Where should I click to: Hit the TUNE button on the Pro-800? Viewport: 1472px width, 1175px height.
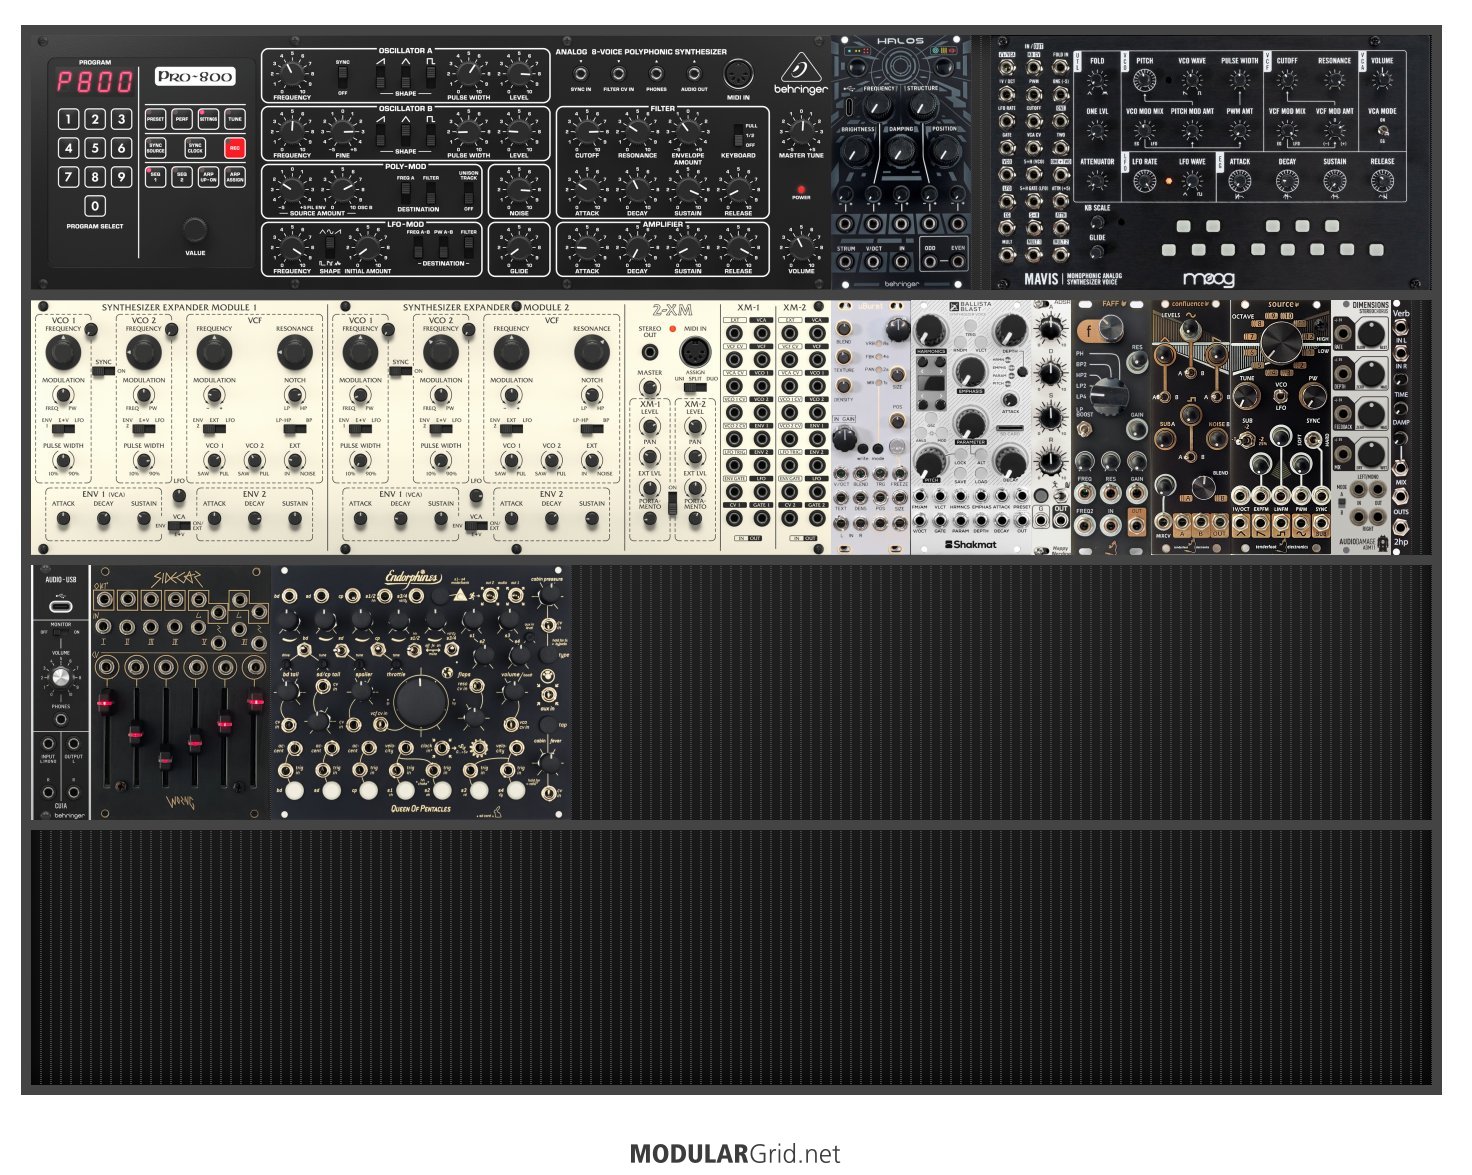[x=235, y=119]
